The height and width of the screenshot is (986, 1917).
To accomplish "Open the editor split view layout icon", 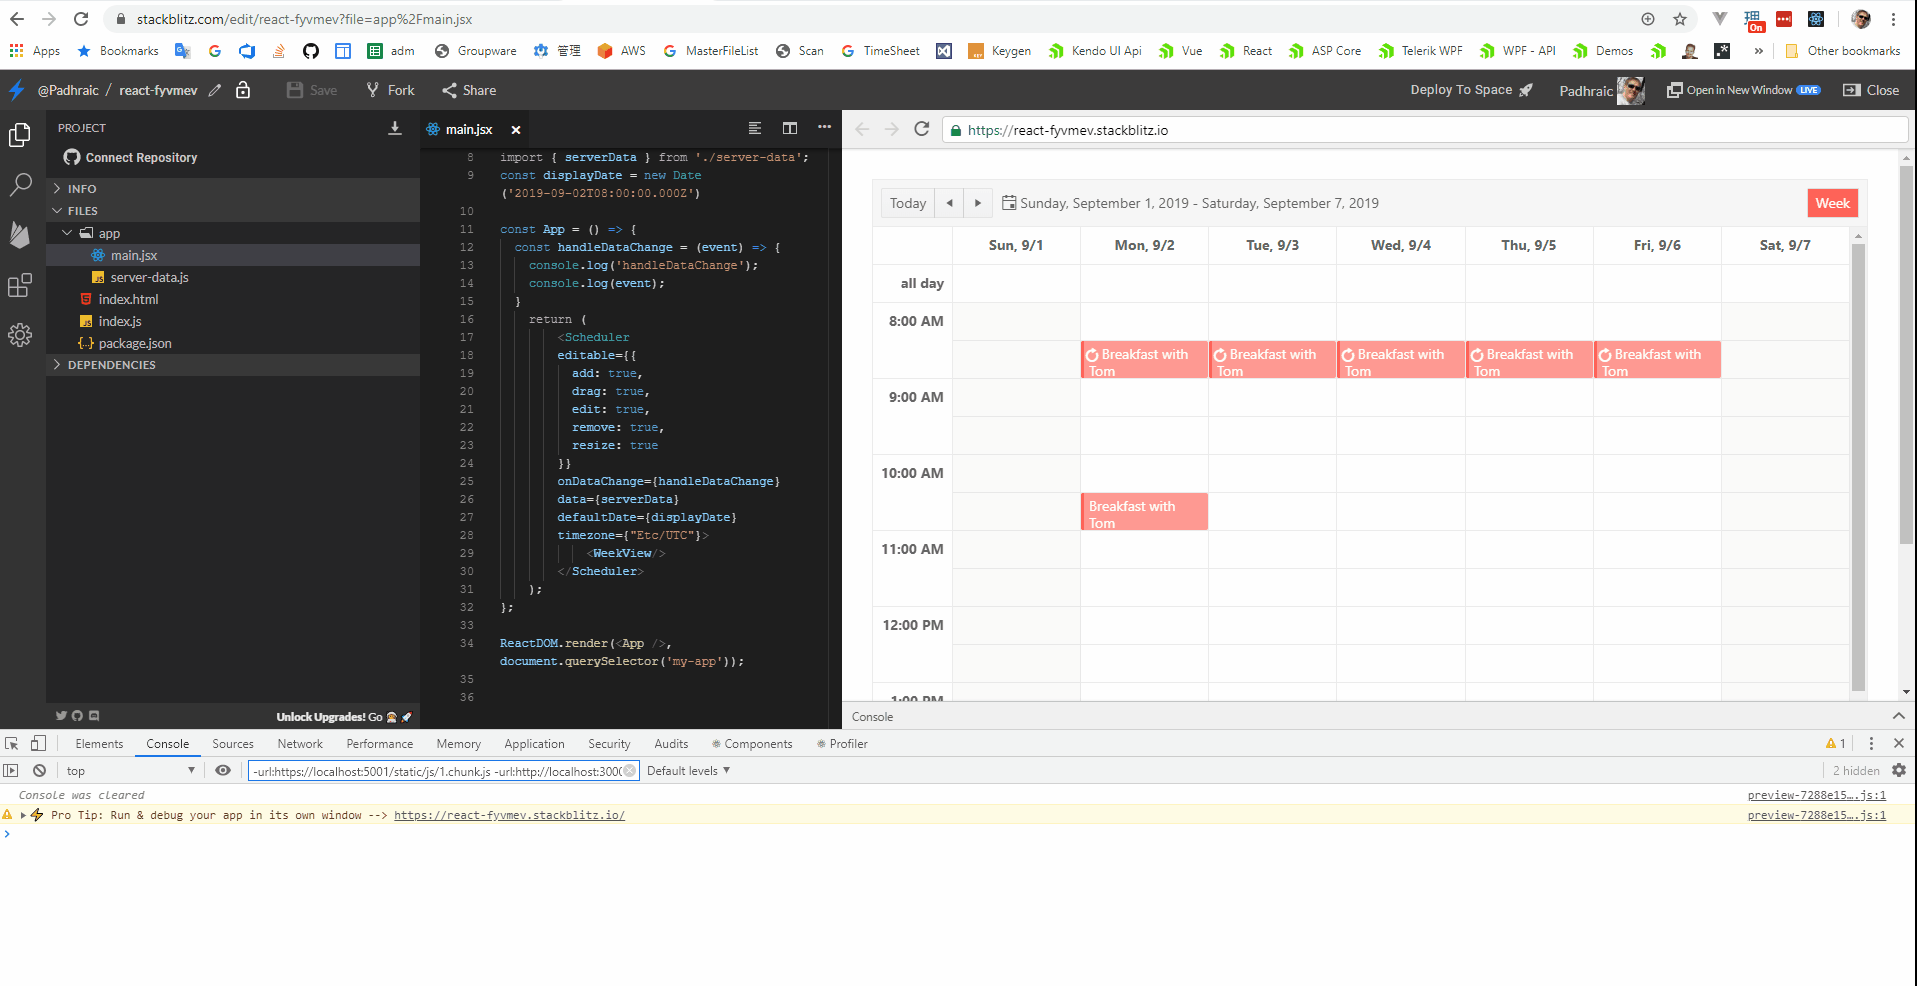I will click(x=790, y=128).
